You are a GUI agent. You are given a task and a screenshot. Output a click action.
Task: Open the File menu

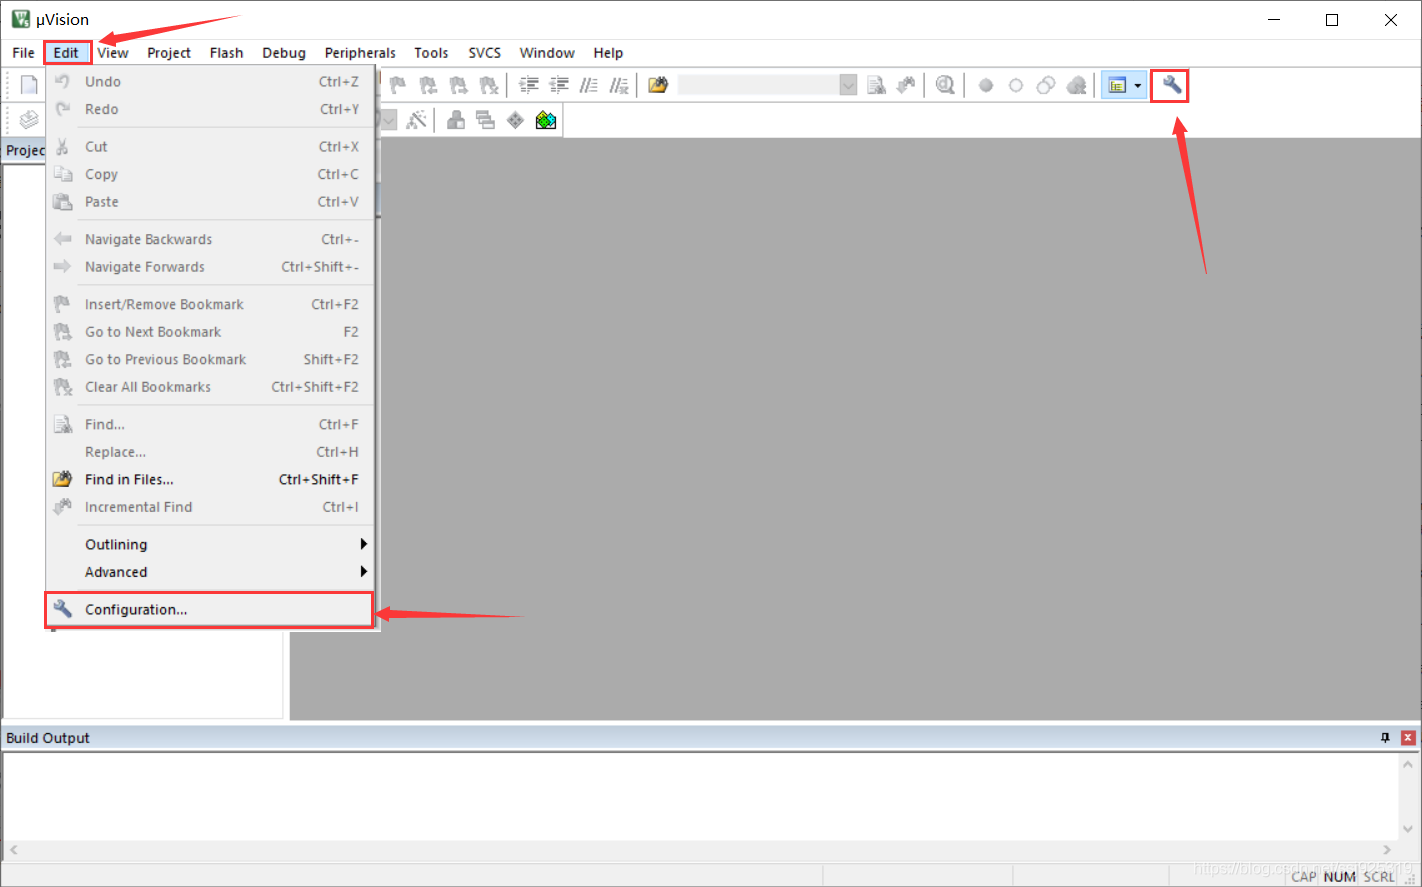coord(24,53)
